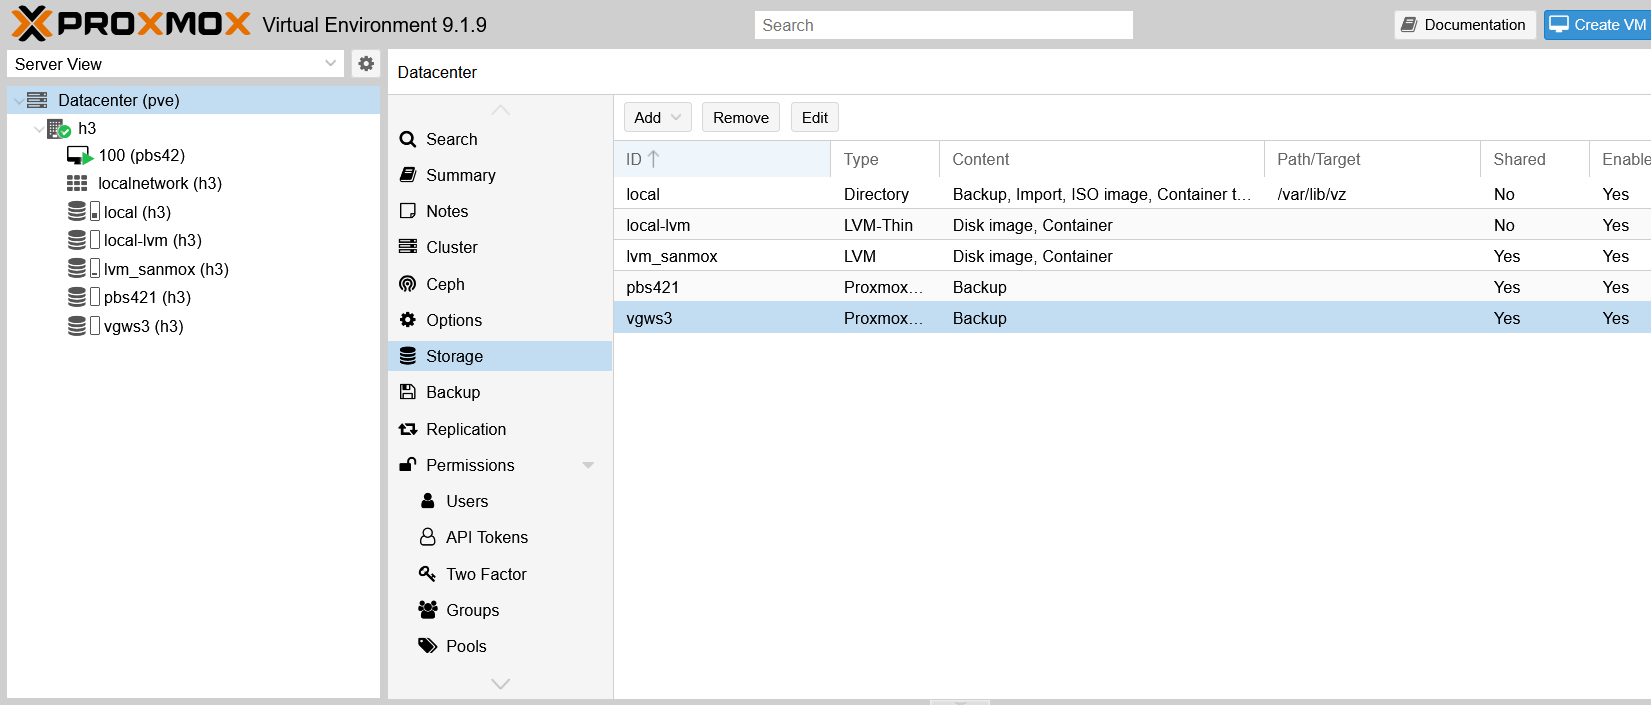Click the lvm_sanmox (h3) storage icon
This screenshot has height=705, width=1651.
83,269
